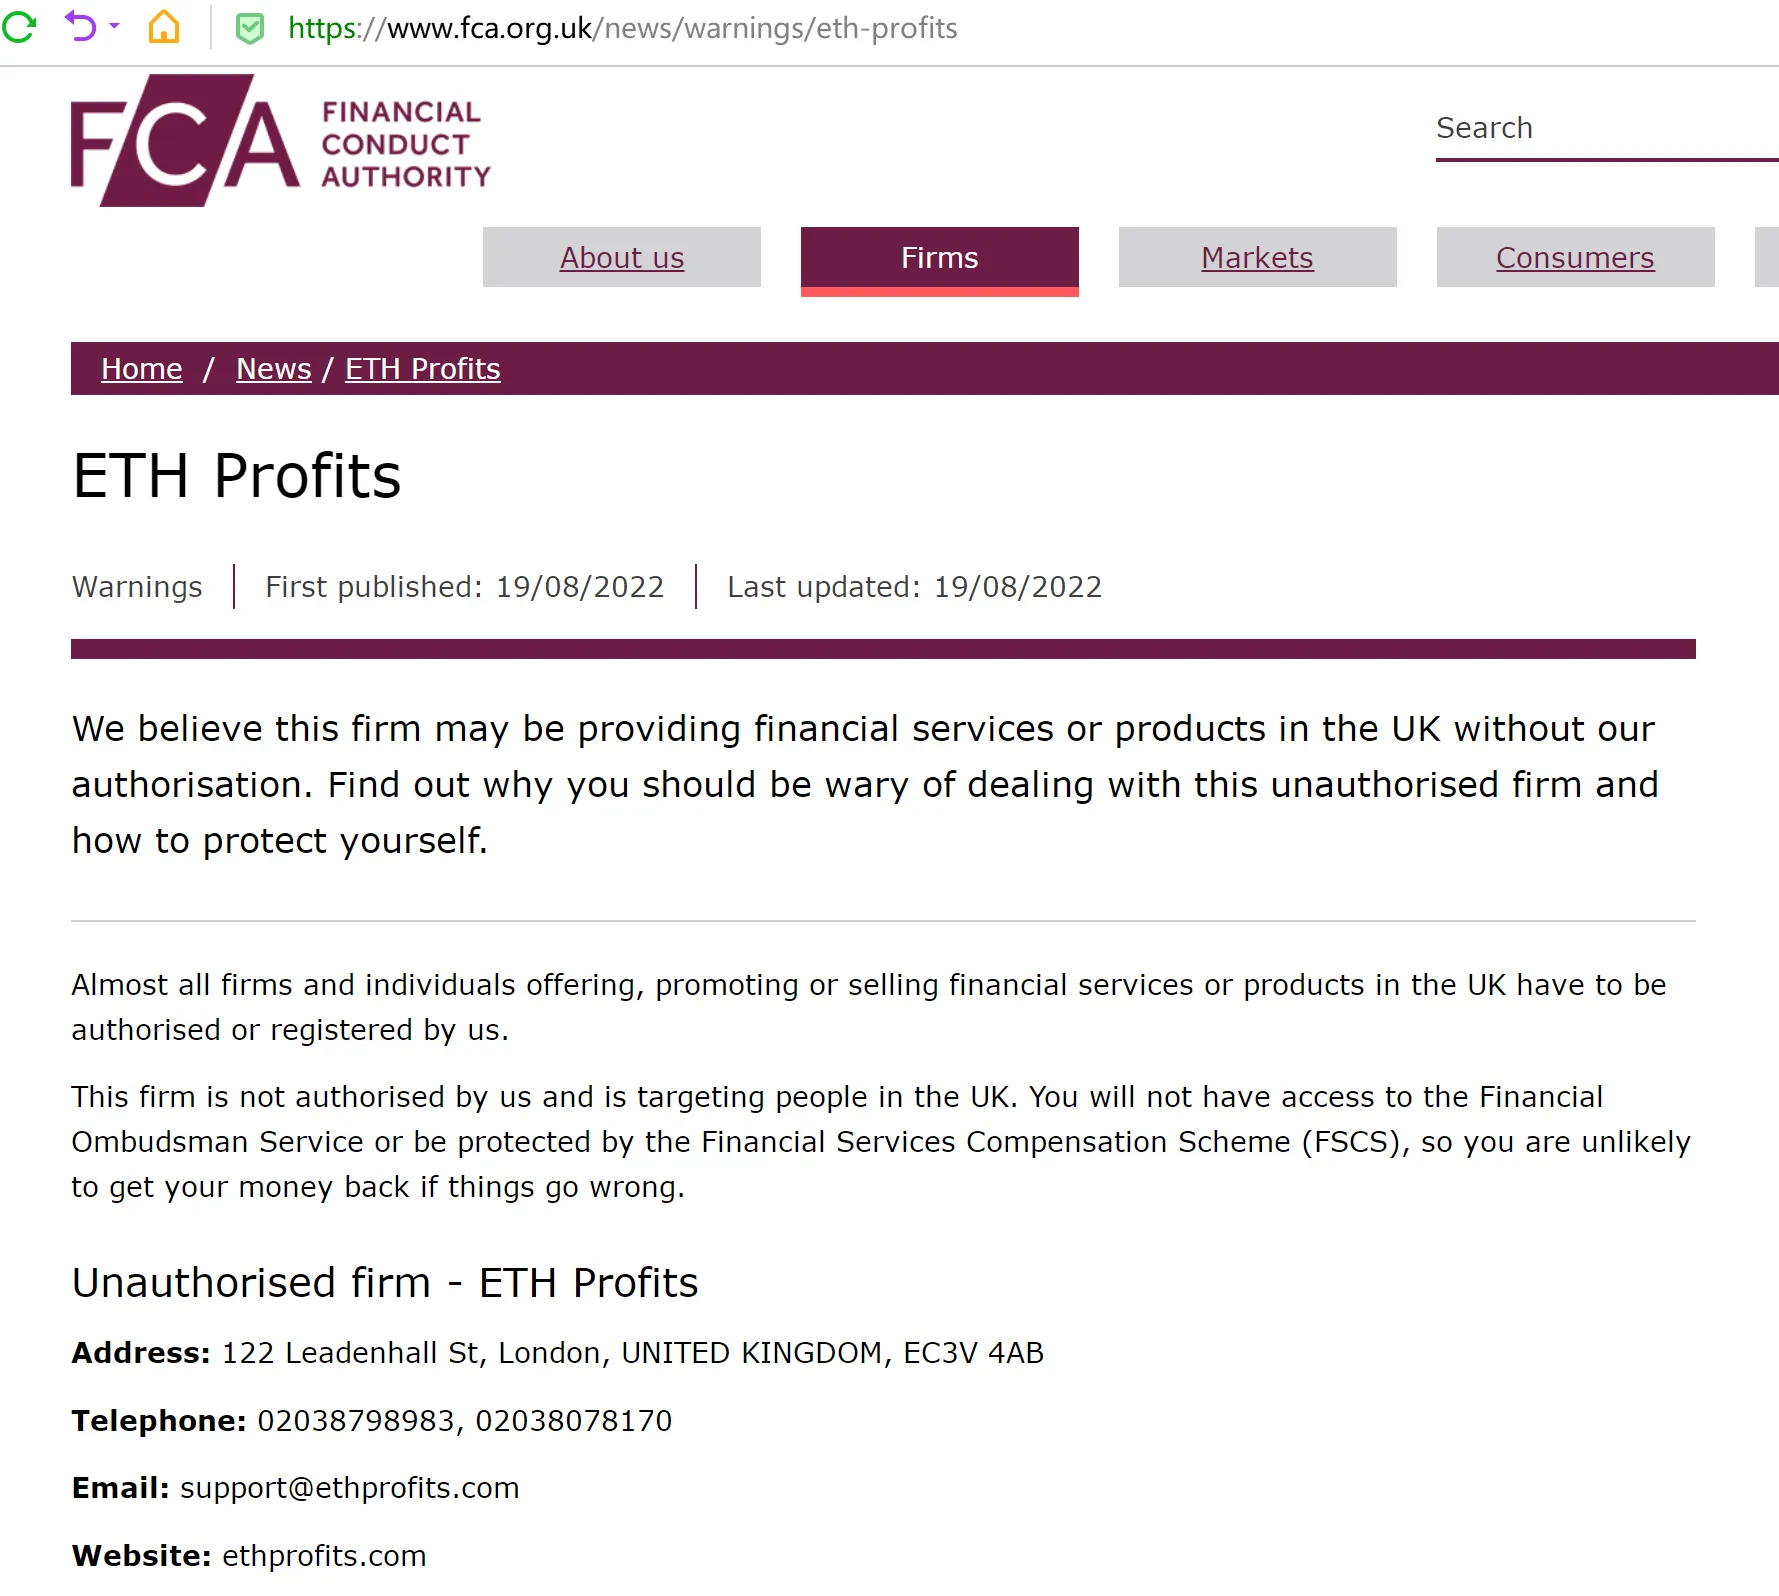Click the ETH Profits breadcrumb link
Image resolution: width=1779 pixels, height=1596 pixels.
(423, 369)
